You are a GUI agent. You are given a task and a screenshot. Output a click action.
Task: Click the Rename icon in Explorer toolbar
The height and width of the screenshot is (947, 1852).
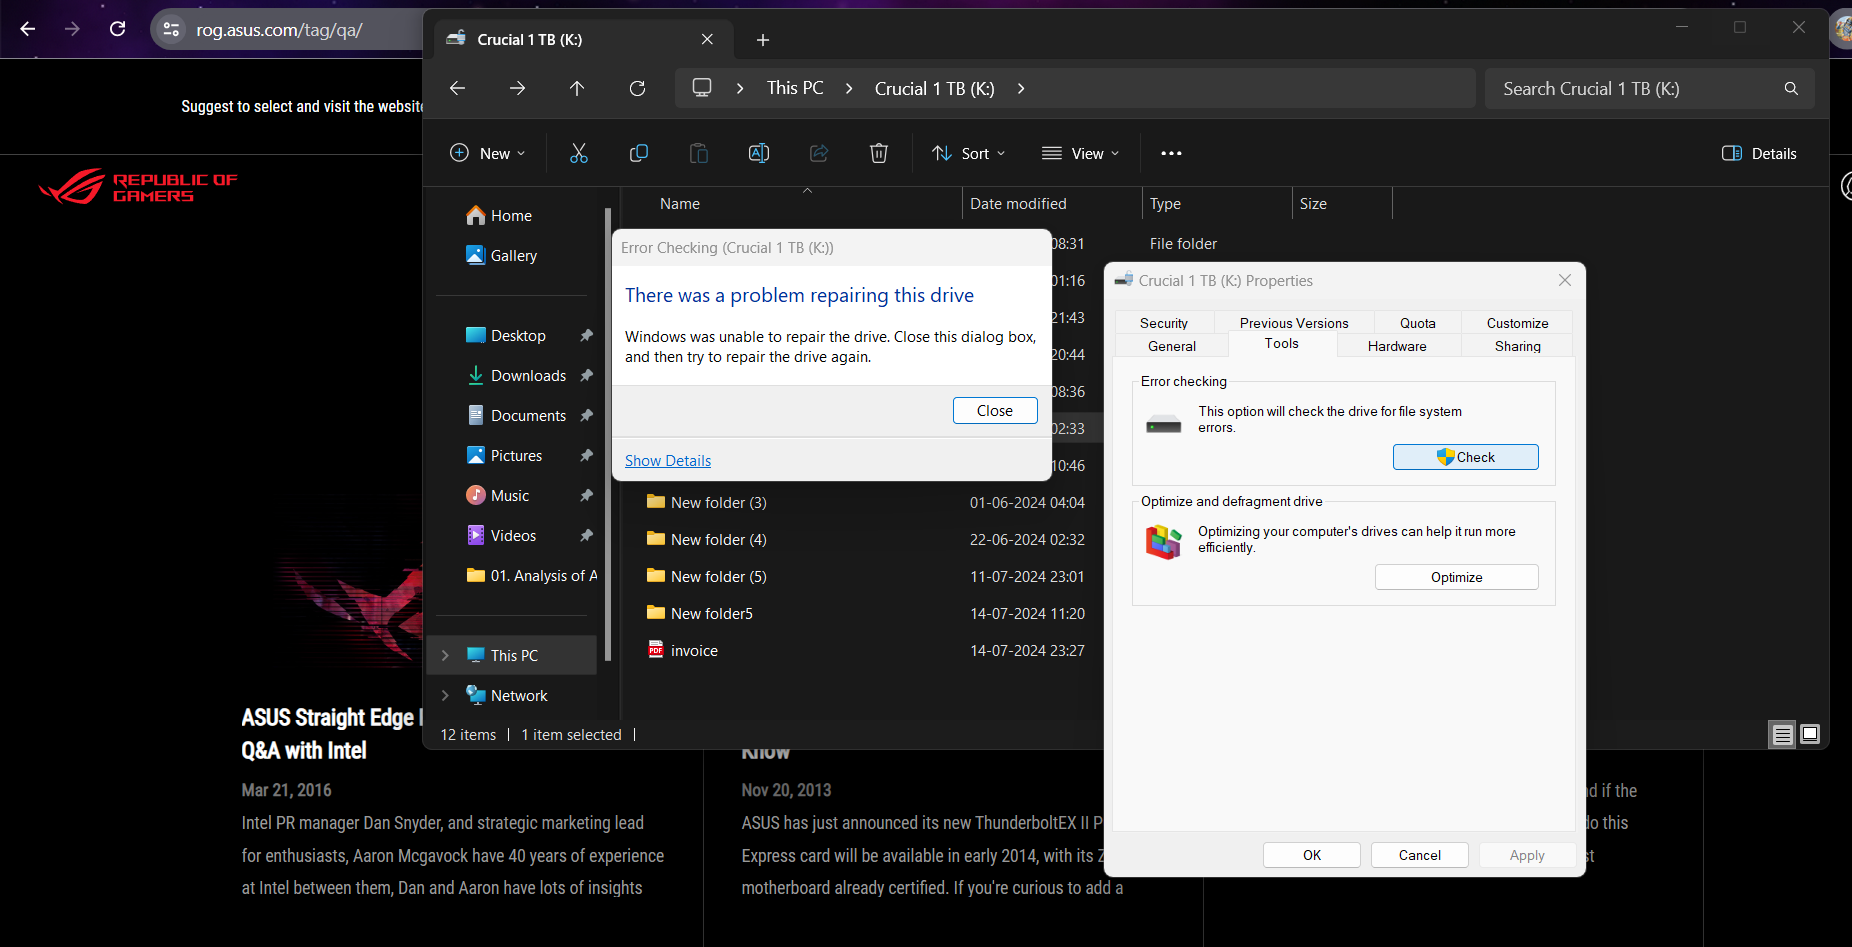click(x=758, y=153)
